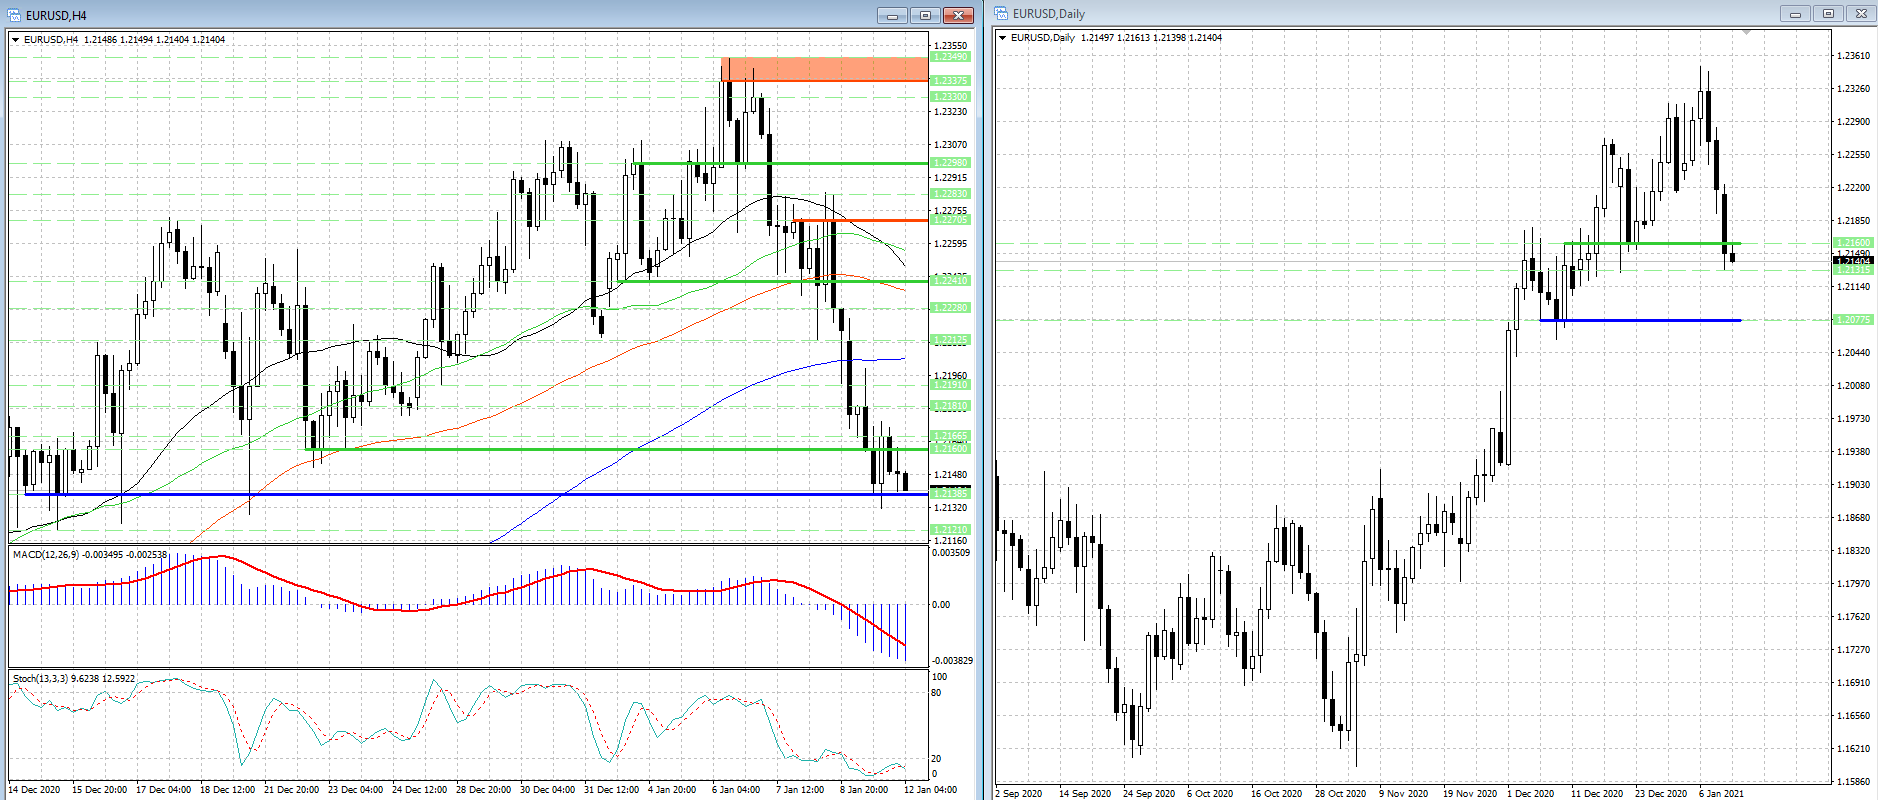This screenshot has height=800, width=1878.
Task: Click the 2 Sep 2020 date label on Daily
Action: click(1019, 794)
